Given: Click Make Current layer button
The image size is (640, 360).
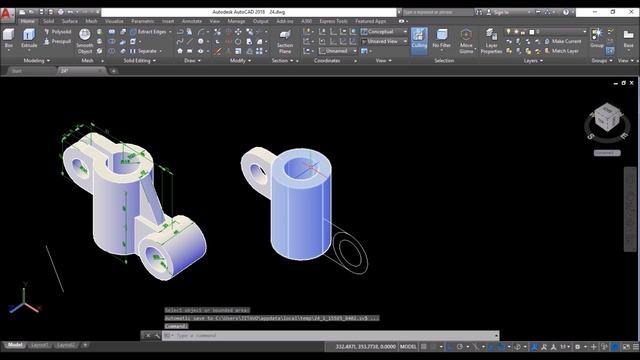Looking at the screenshot, I should click(x=562, y=41).
